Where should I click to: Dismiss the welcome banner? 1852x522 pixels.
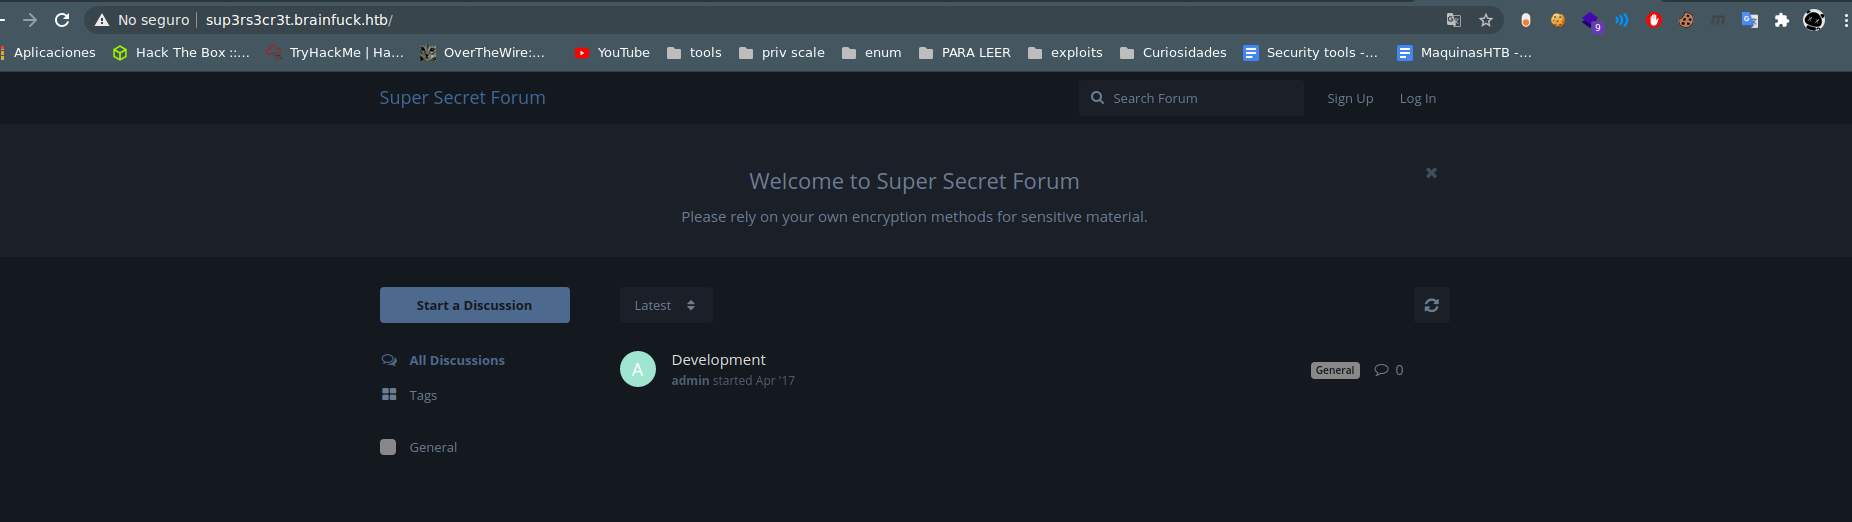pyautogui.click(x=1431, y=173)
